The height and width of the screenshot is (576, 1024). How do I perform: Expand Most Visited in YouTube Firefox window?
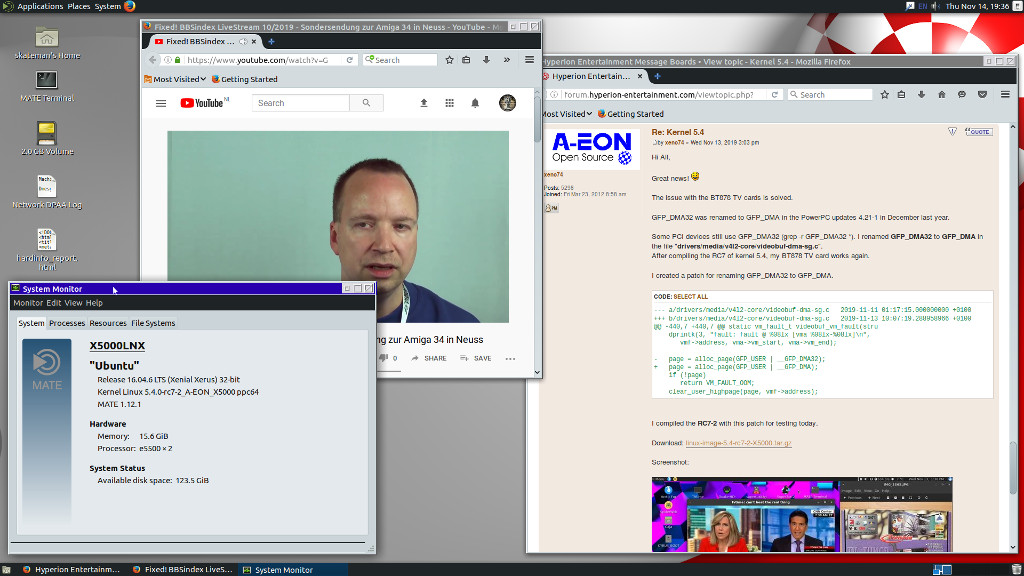pos(174,79)
